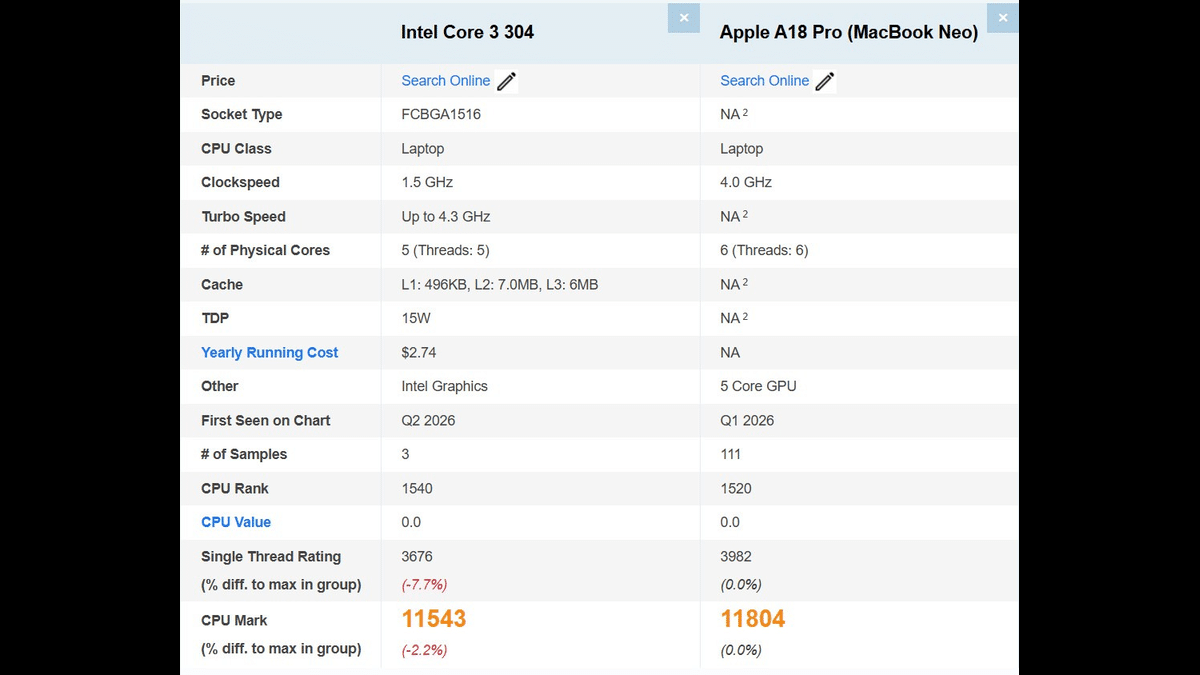
Task: Click the Single Thread Rating label
Action: (271, 557)
